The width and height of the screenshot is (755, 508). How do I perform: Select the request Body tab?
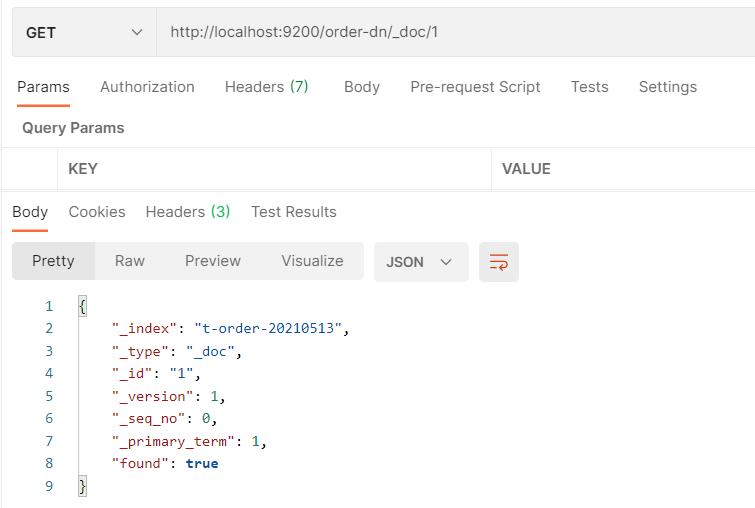coord(361,87)
